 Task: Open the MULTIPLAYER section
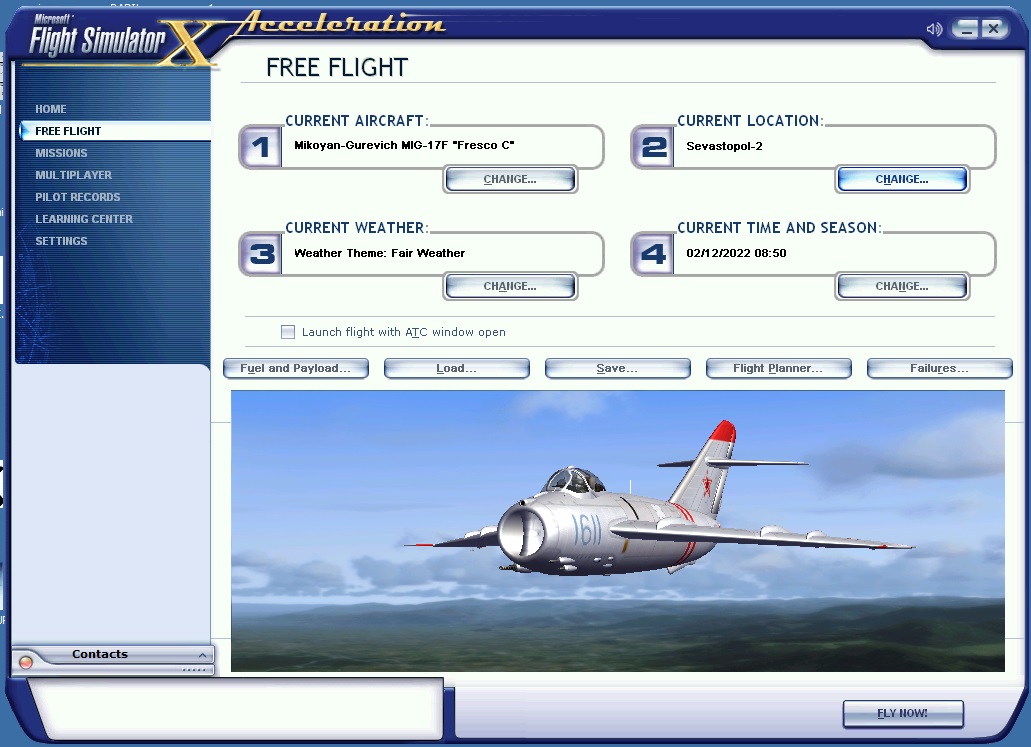point(74,175)
